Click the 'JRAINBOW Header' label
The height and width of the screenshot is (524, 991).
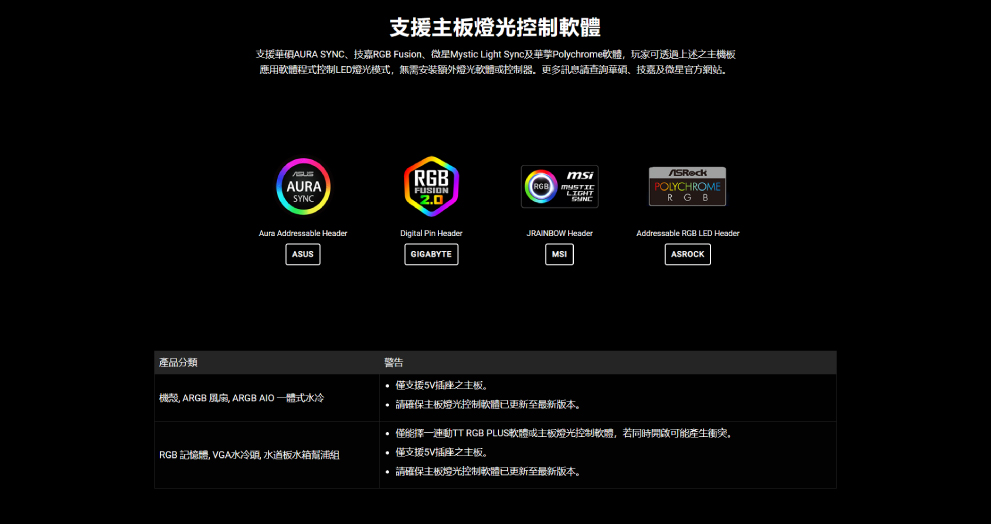click(559, 233)
